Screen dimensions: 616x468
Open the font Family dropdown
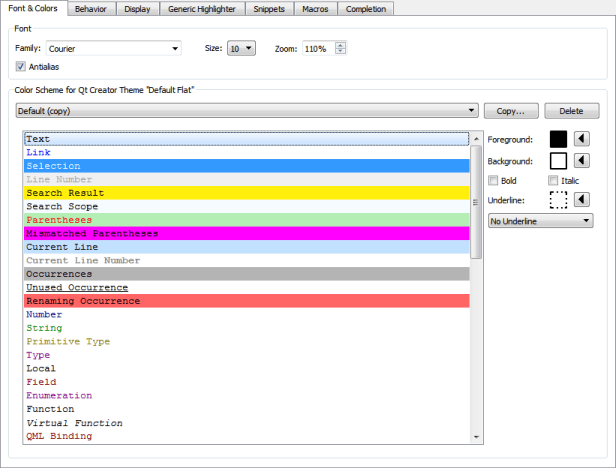tap(174, 48)
